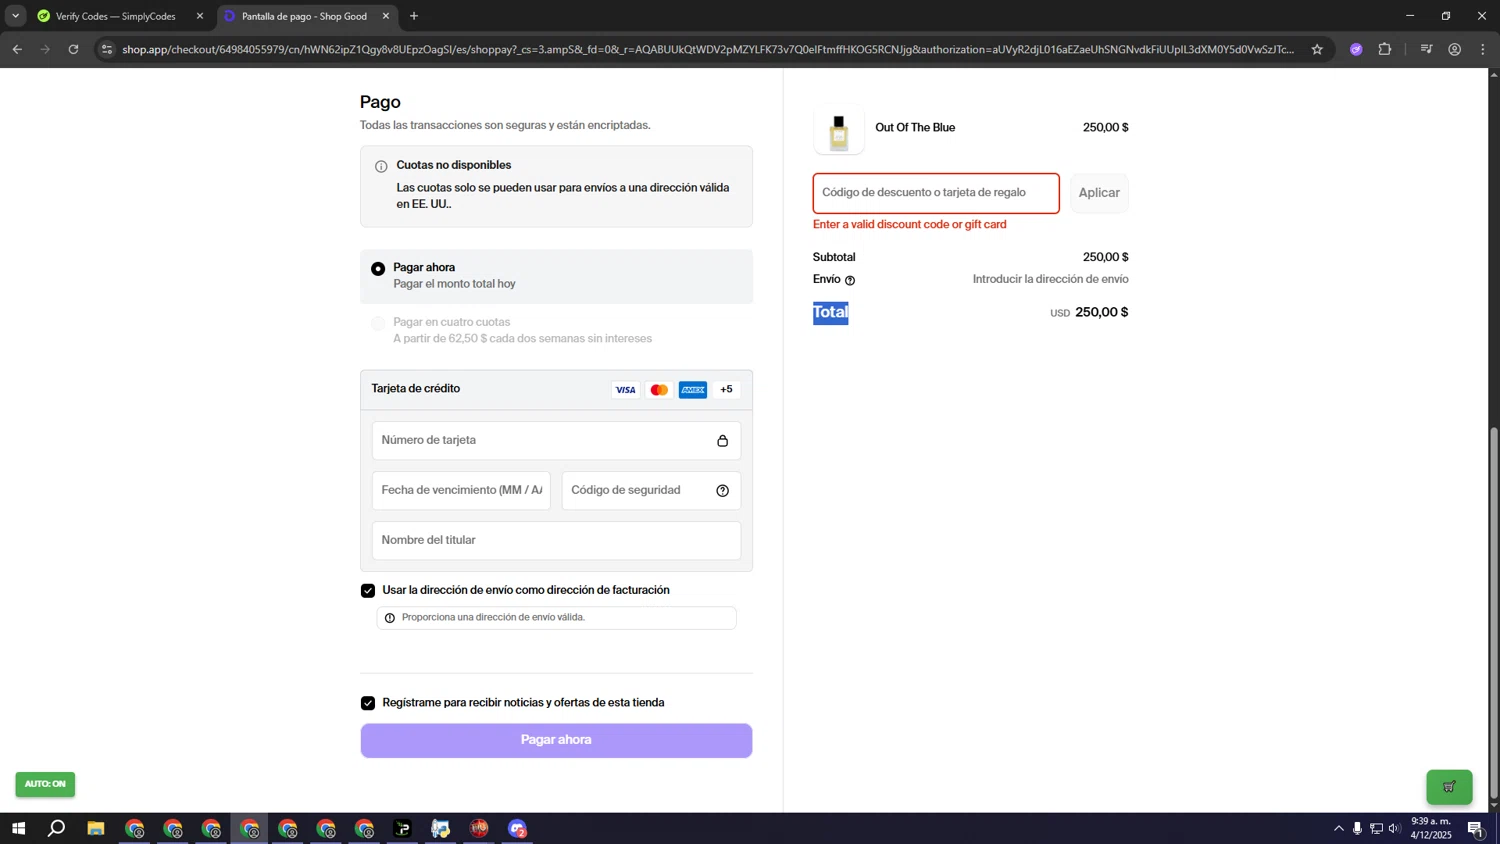This screenshot has width=1500, height=844.
Task: Open a new browser tab
Action: pos(414,16)
